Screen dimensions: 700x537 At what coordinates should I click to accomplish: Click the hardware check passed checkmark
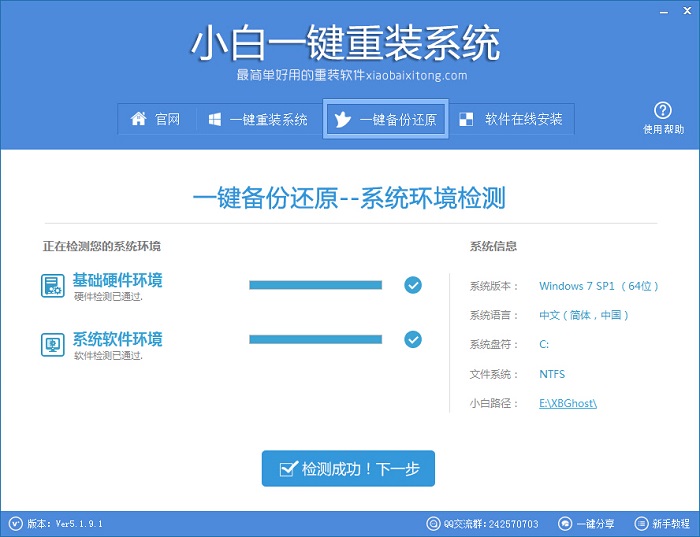[413, 285]
